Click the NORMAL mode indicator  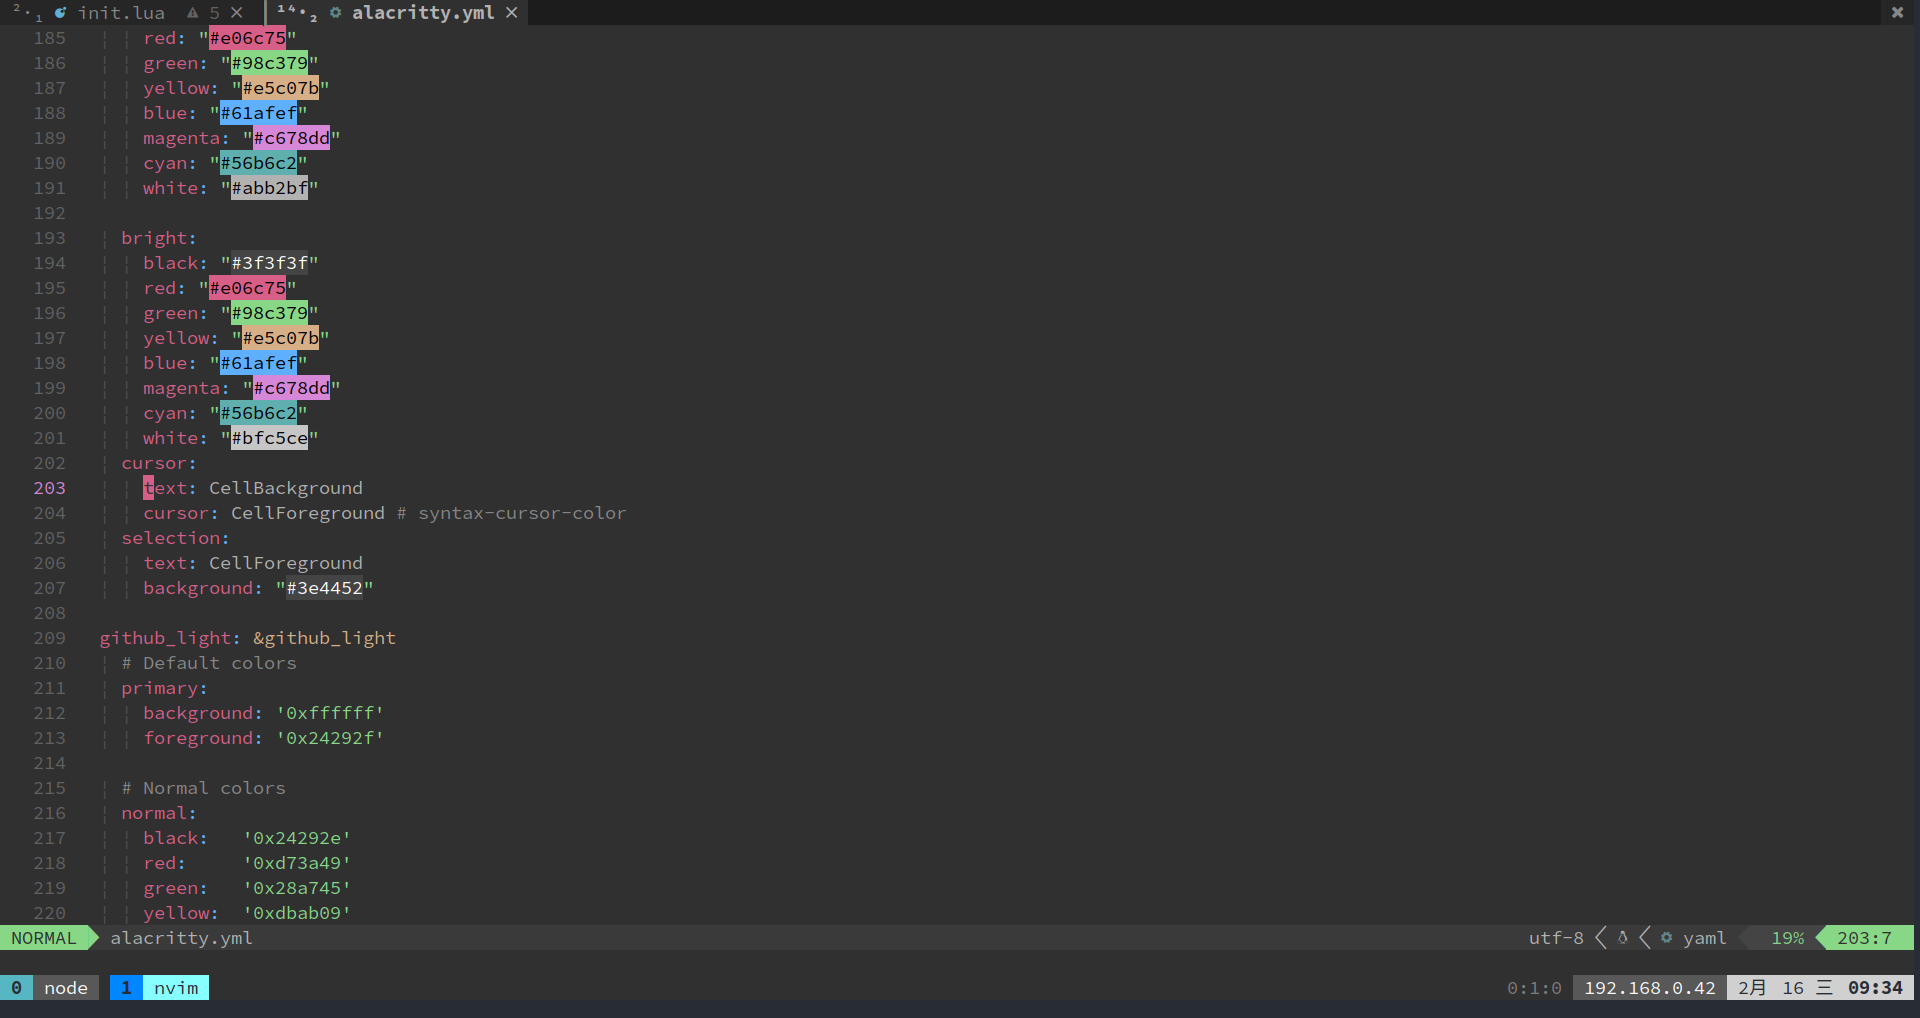coord(43,938)
